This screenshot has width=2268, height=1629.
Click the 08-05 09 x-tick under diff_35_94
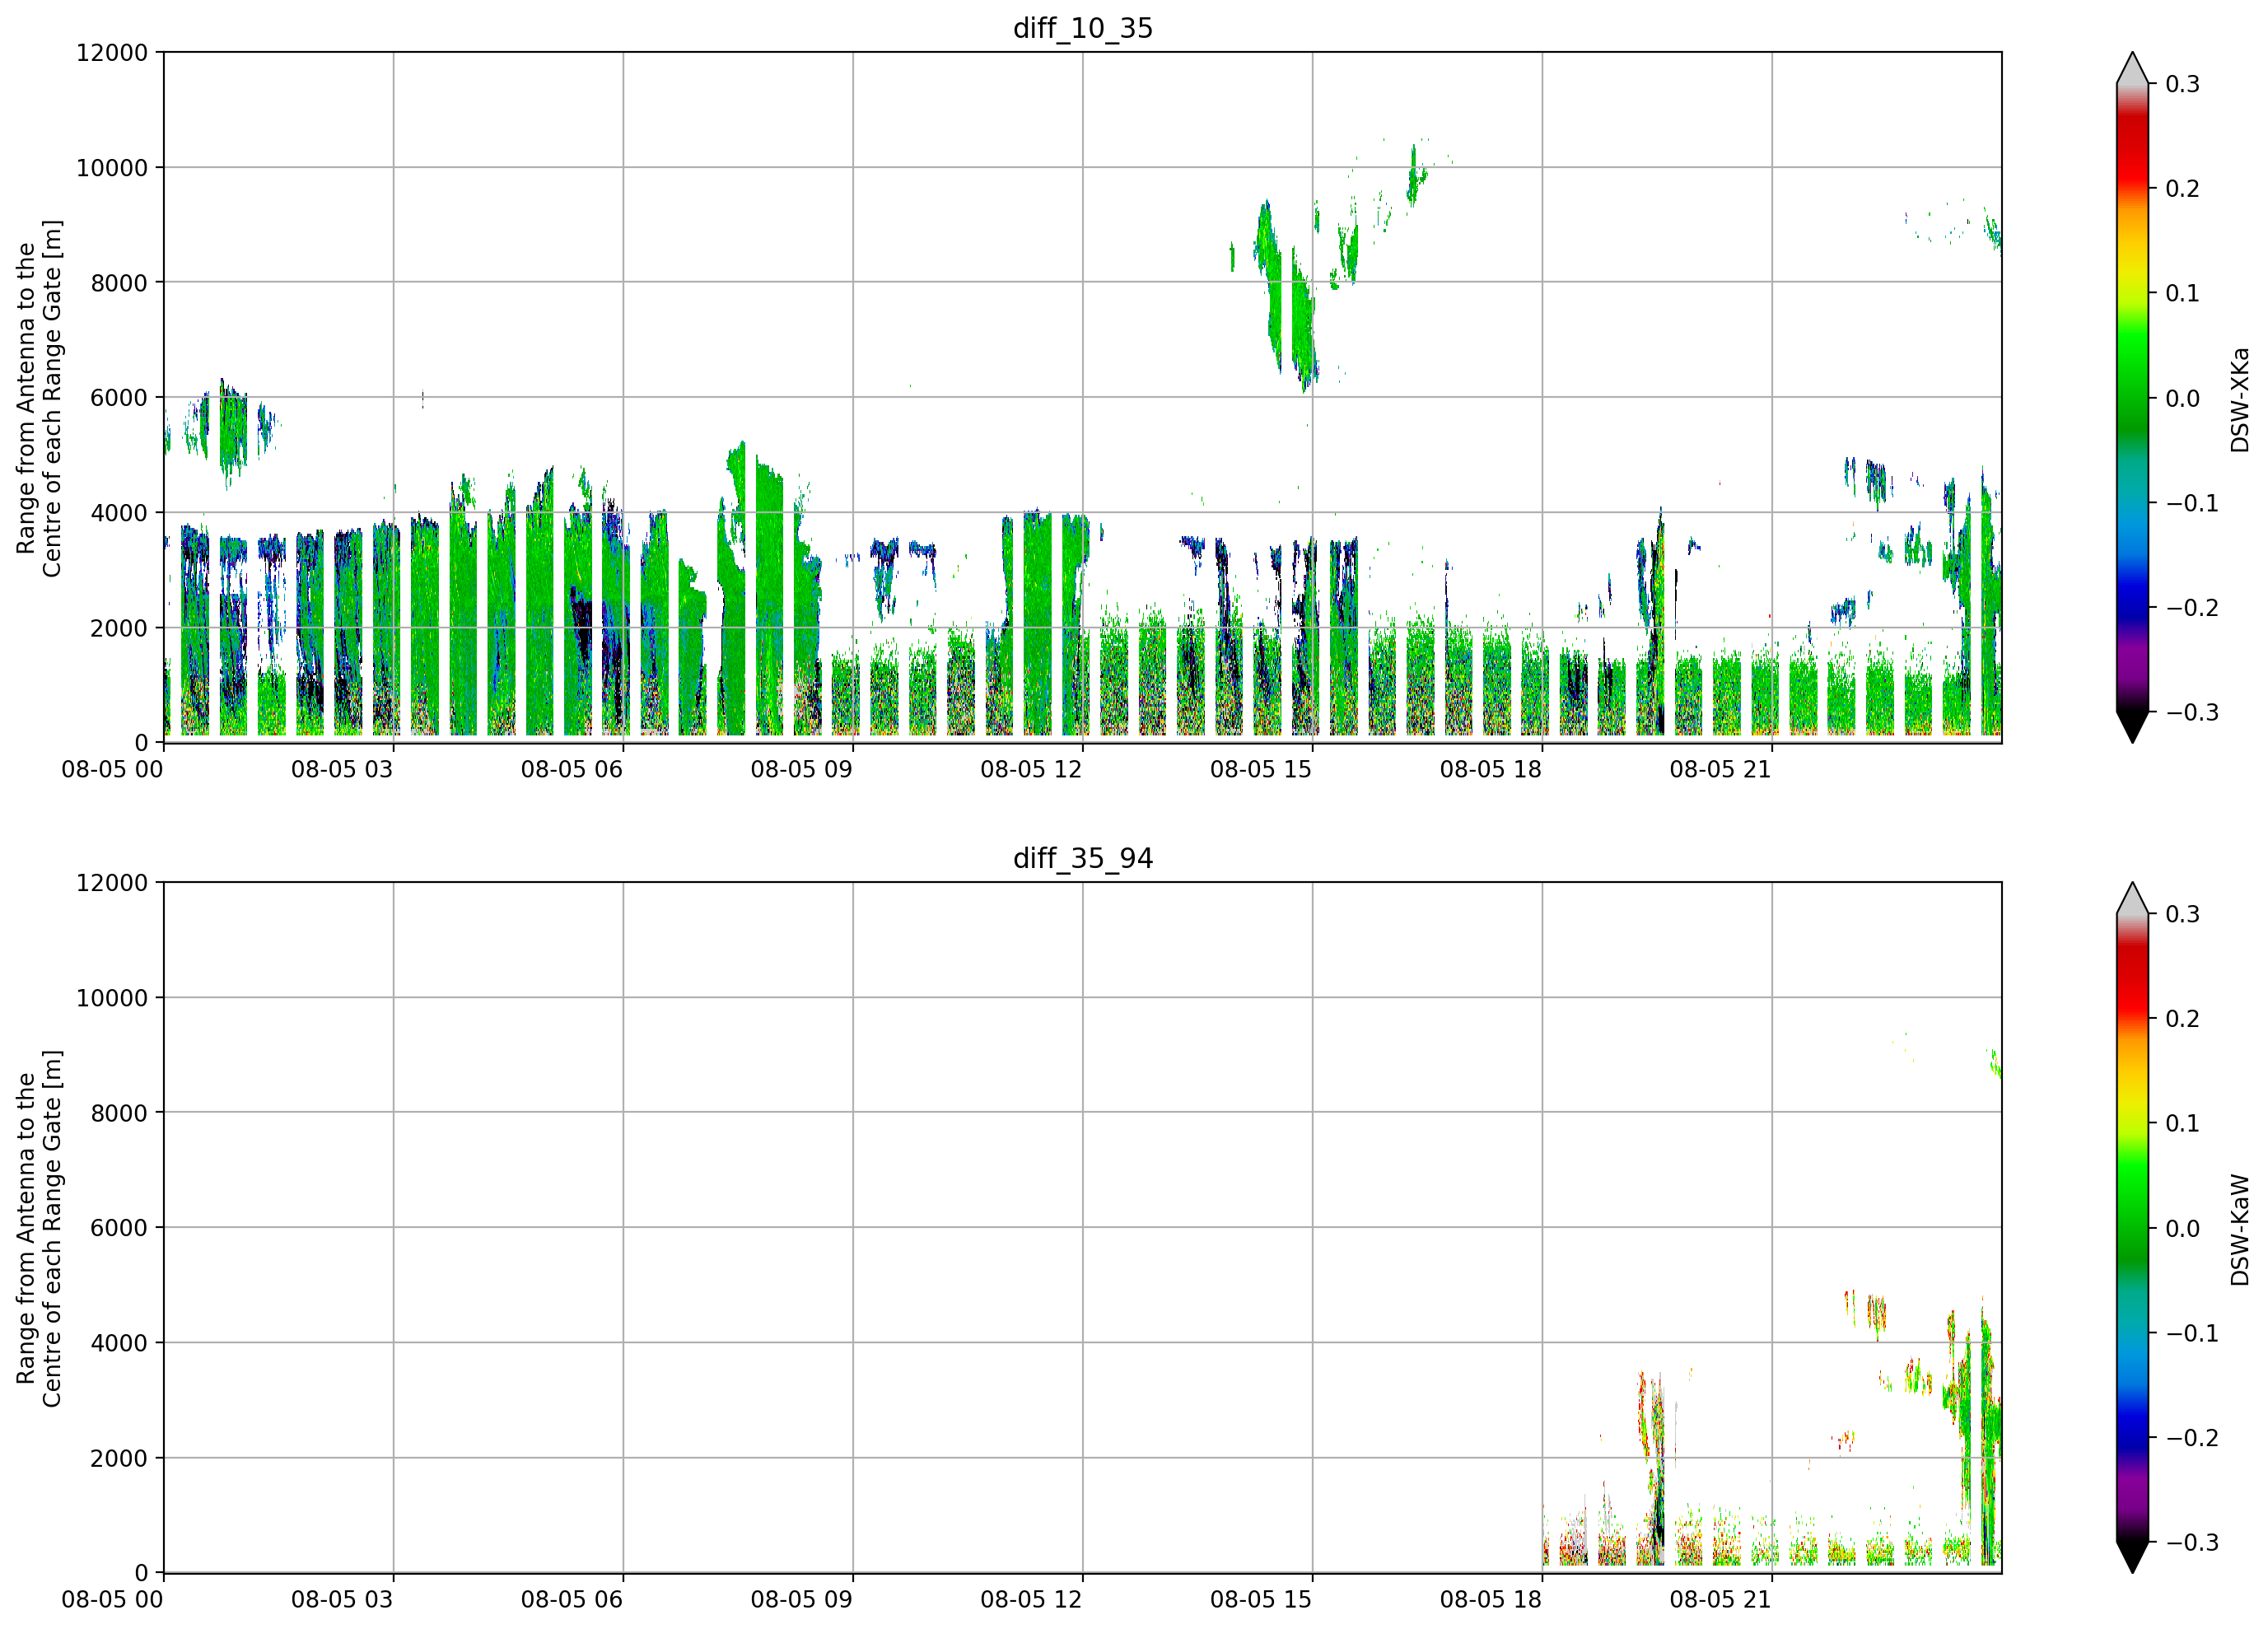pos(802,1599)
